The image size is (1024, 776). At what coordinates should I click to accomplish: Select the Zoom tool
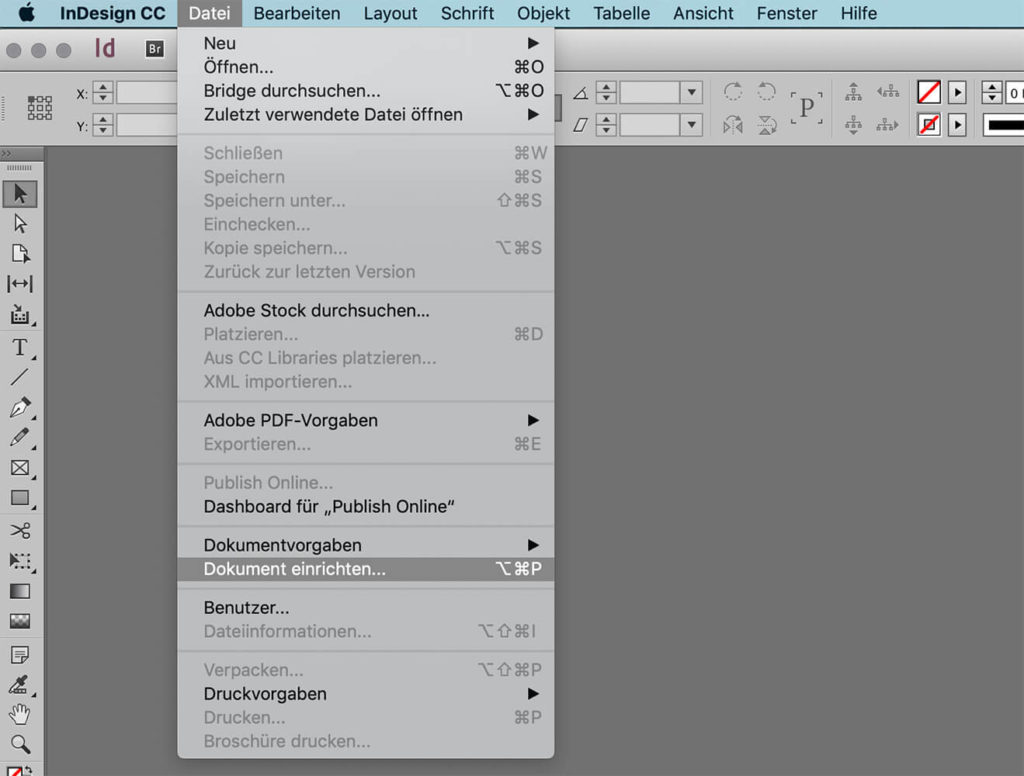click(20, 744)
